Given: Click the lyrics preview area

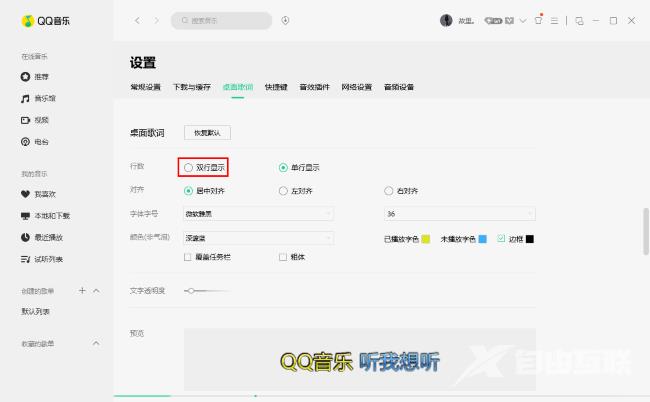Looking at the screenshot, I should pyautogui.click(x=360, y=359).
